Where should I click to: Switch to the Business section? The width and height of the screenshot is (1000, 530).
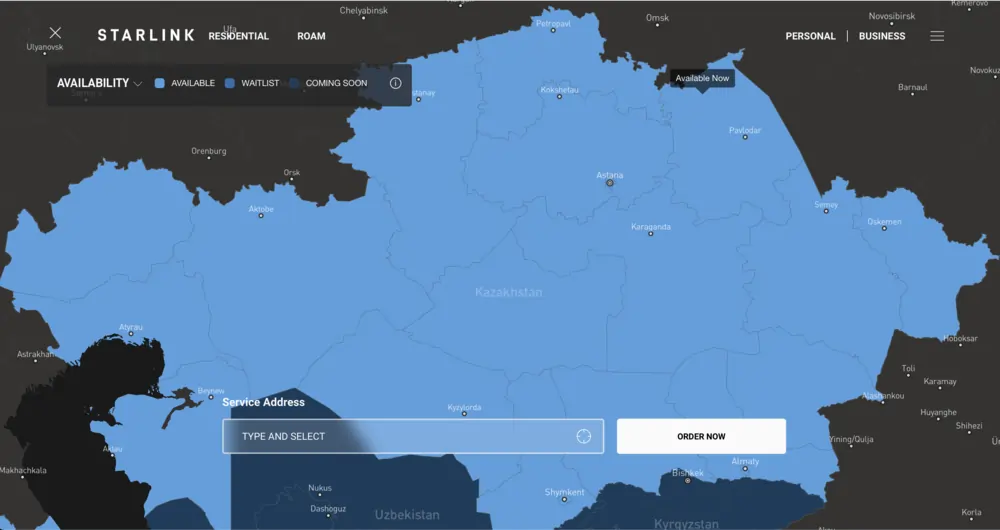coord(882,36)
